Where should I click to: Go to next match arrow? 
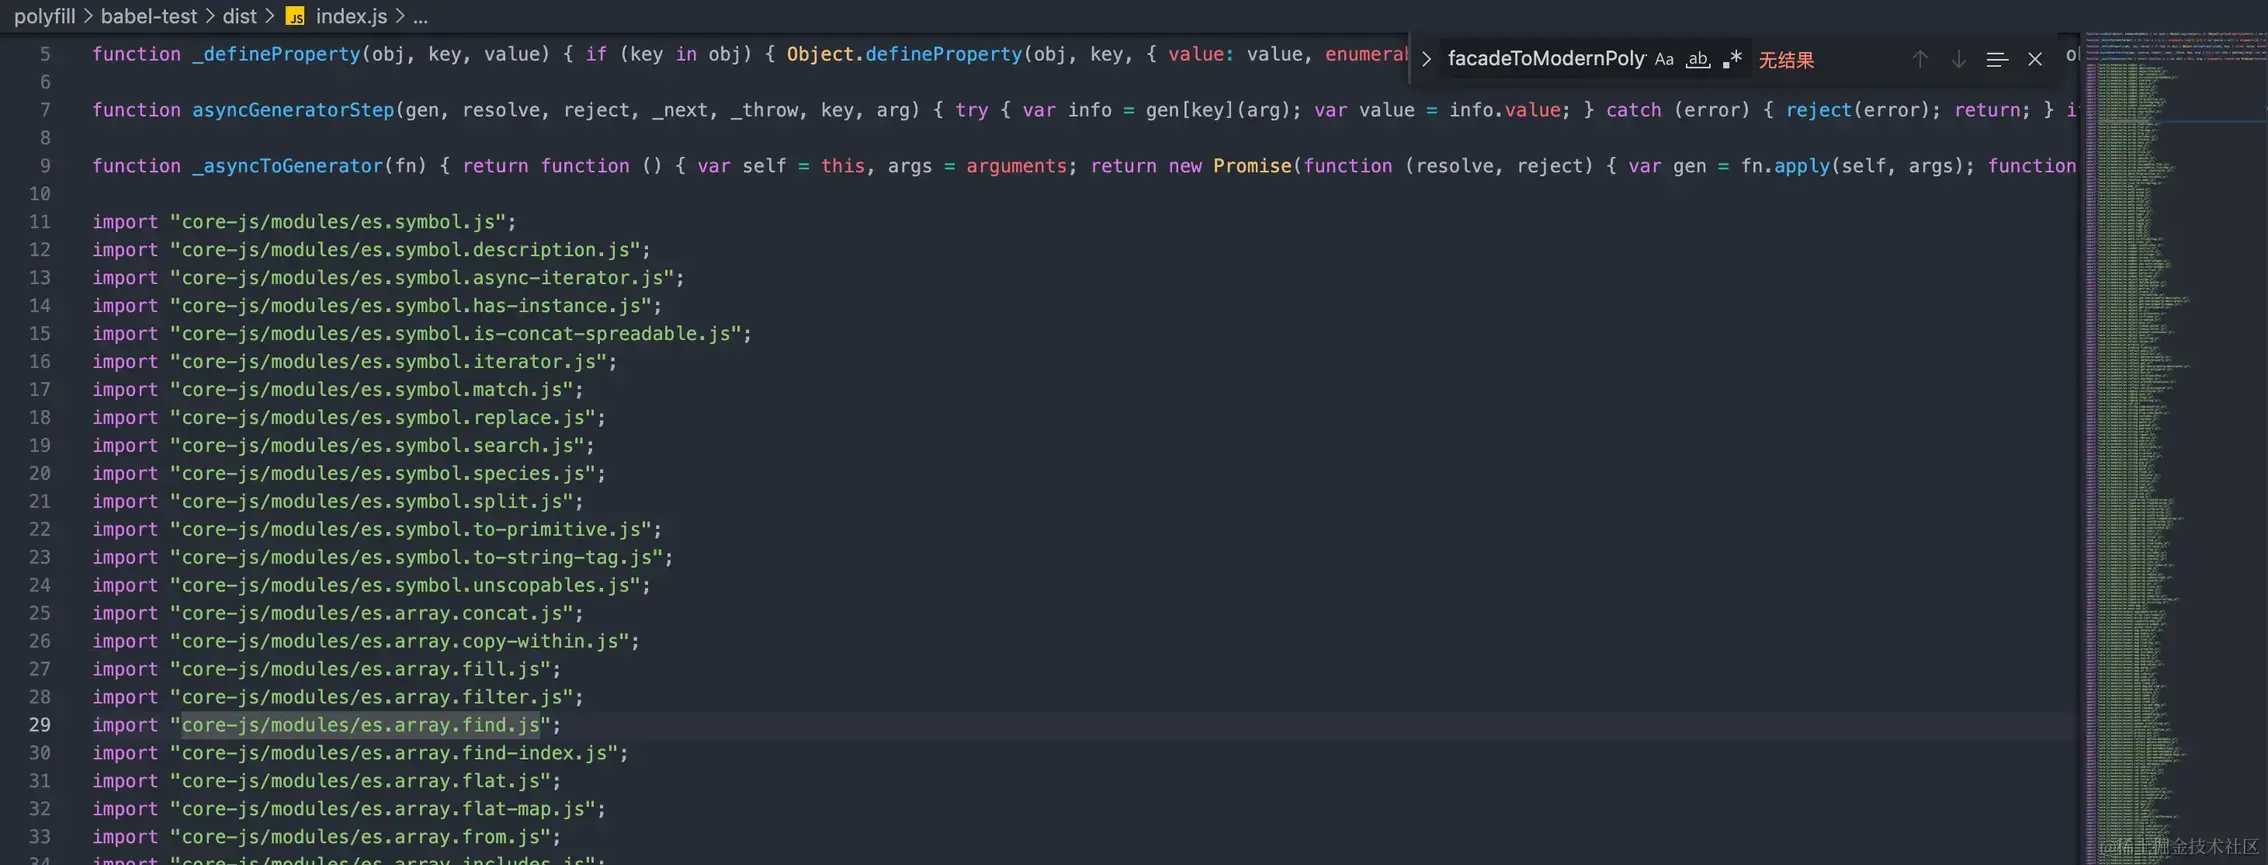[x=1958, y=59]
